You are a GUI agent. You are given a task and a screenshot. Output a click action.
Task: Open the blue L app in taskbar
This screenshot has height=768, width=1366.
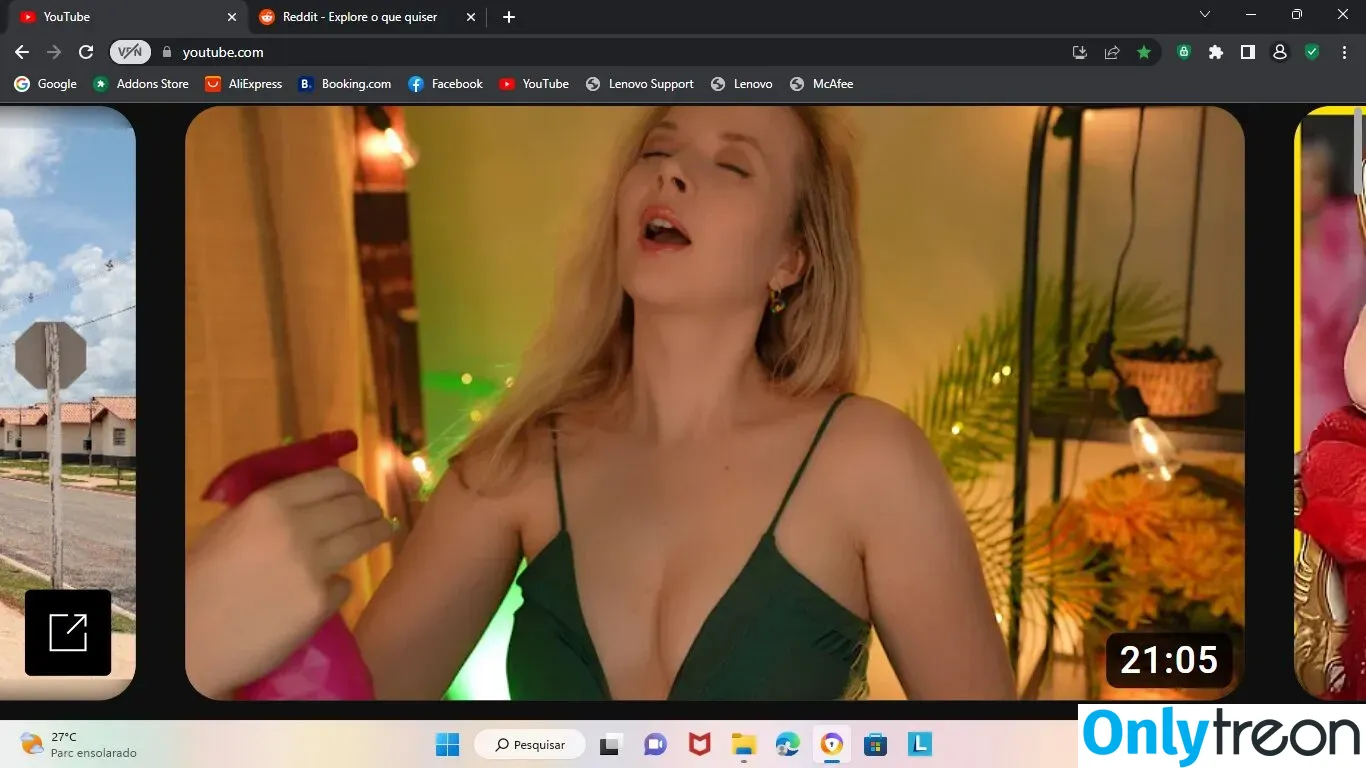click(x=920, y=744)
